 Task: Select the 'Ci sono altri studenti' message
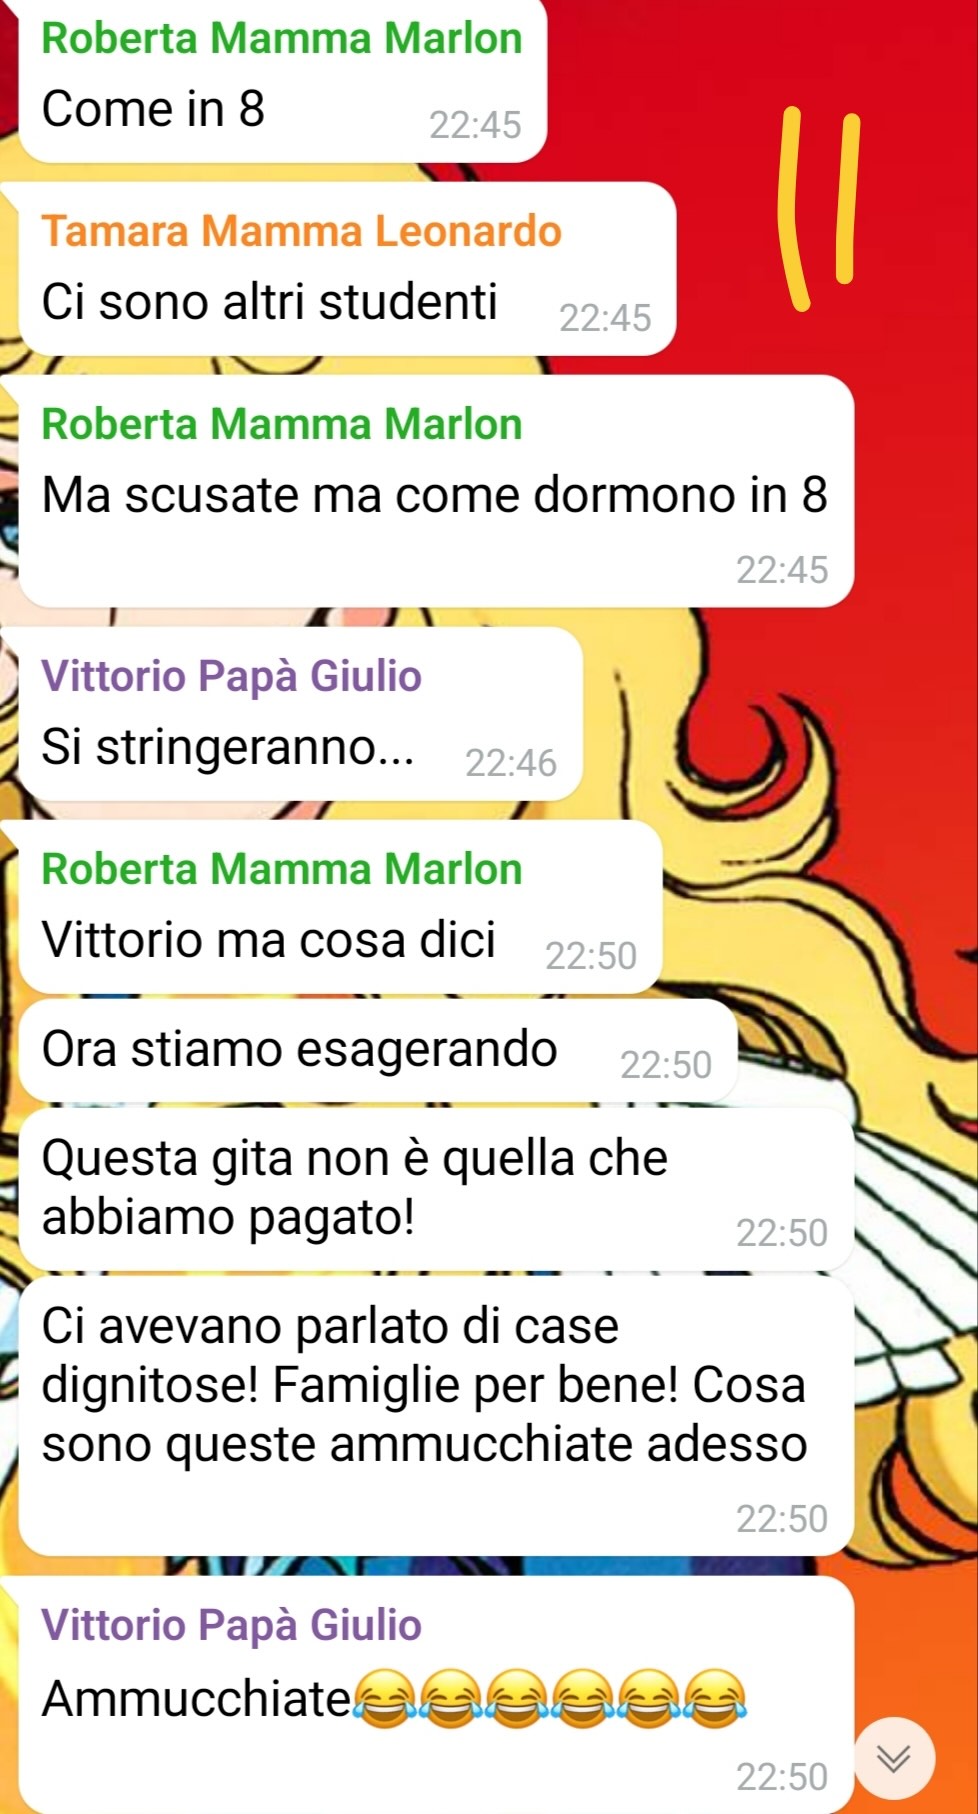(346, 269)
